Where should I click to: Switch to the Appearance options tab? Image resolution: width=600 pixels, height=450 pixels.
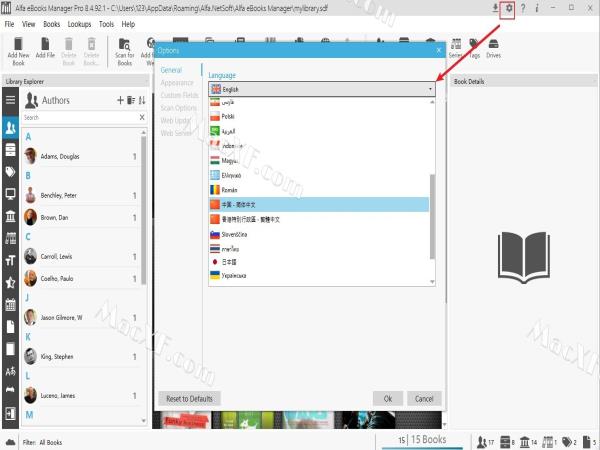177,84
